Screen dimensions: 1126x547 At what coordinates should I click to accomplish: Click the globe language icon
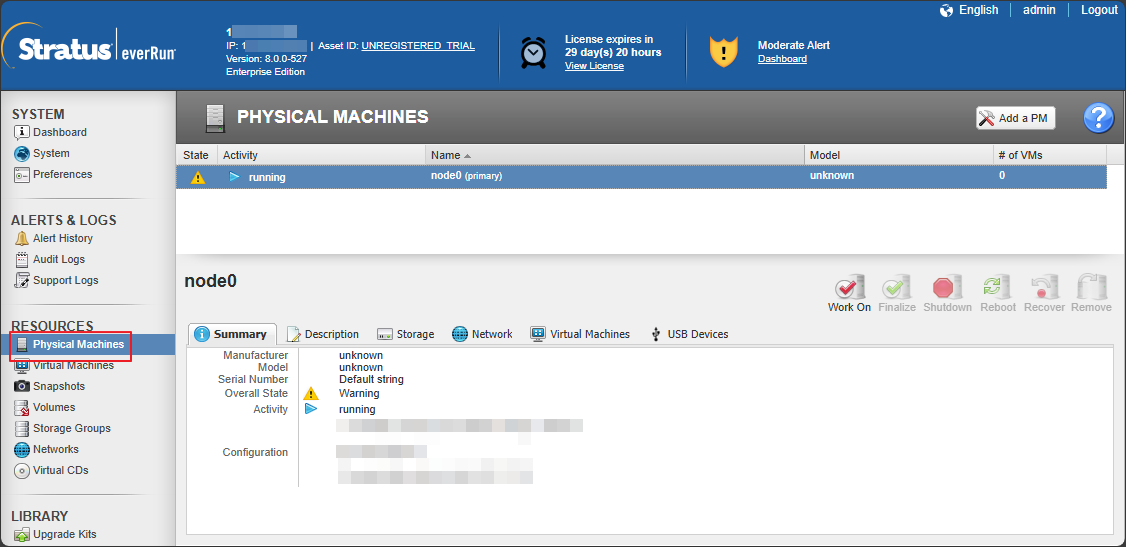tap(946, 10)
